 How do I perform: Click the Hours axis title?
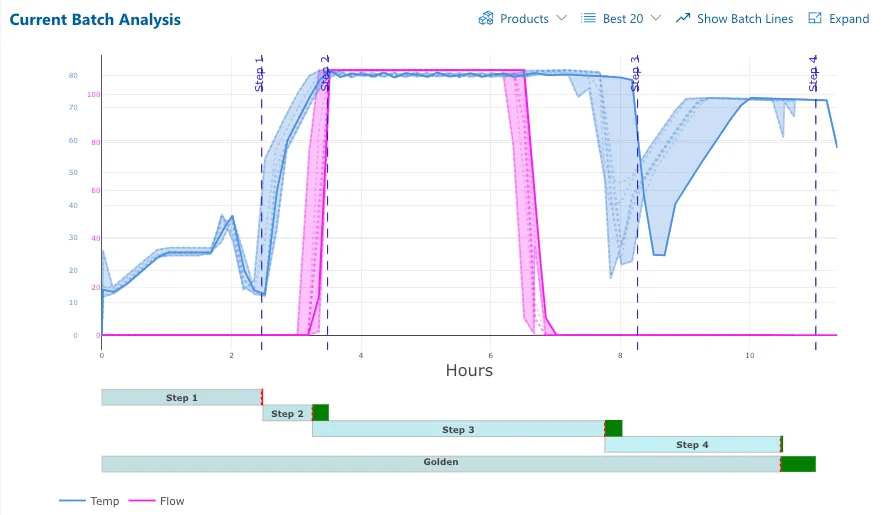click(469, 370)
